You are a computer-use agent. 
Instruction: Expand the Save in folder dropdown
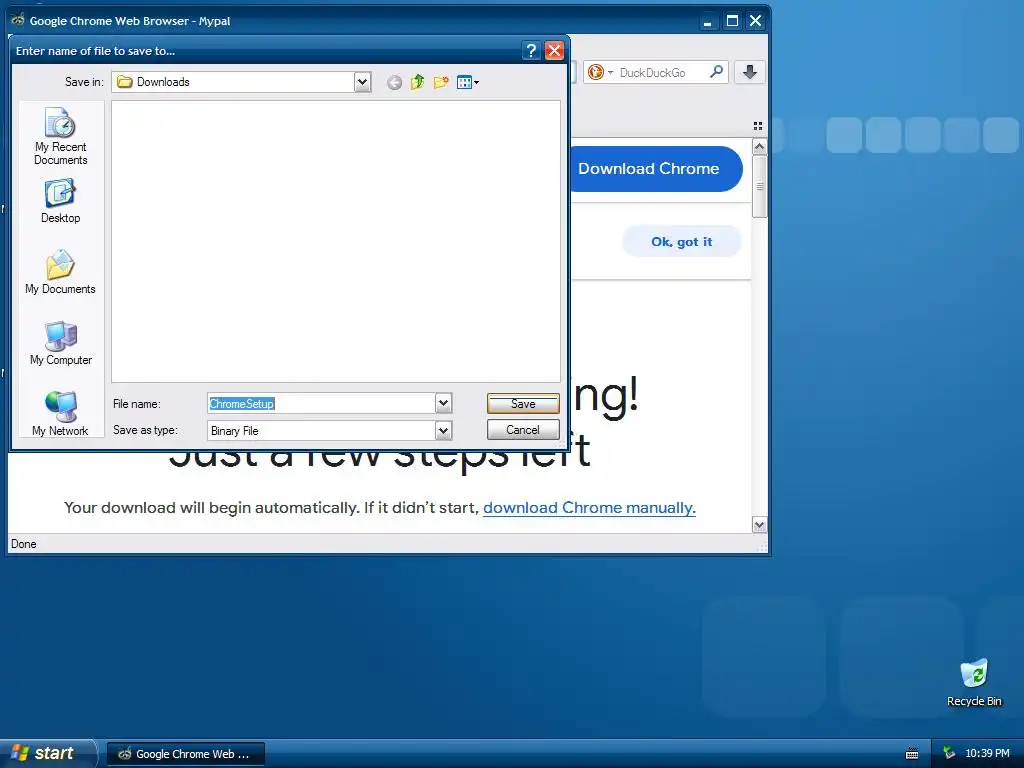click(x=362, y=82)
